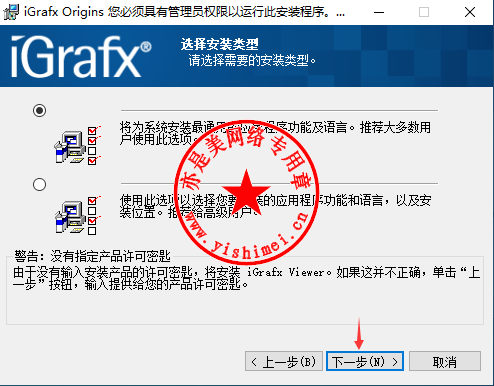Select the typical installation radio button
The height and width of the screenshot is (386, 494).
coord(39,110)
